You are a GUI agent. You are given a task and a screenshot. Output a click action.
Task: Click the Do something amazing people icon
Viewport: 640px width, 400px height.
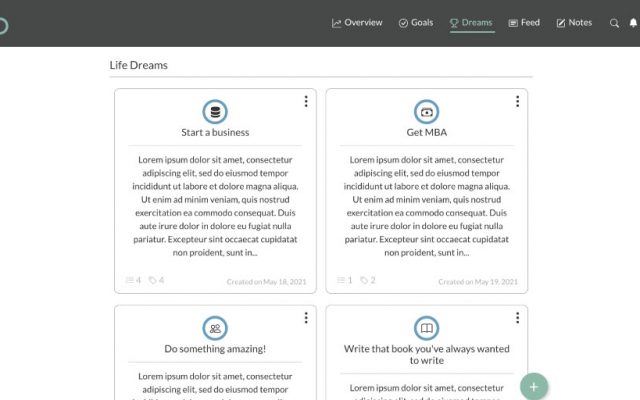pyautogui.click(x=215, y=328)
